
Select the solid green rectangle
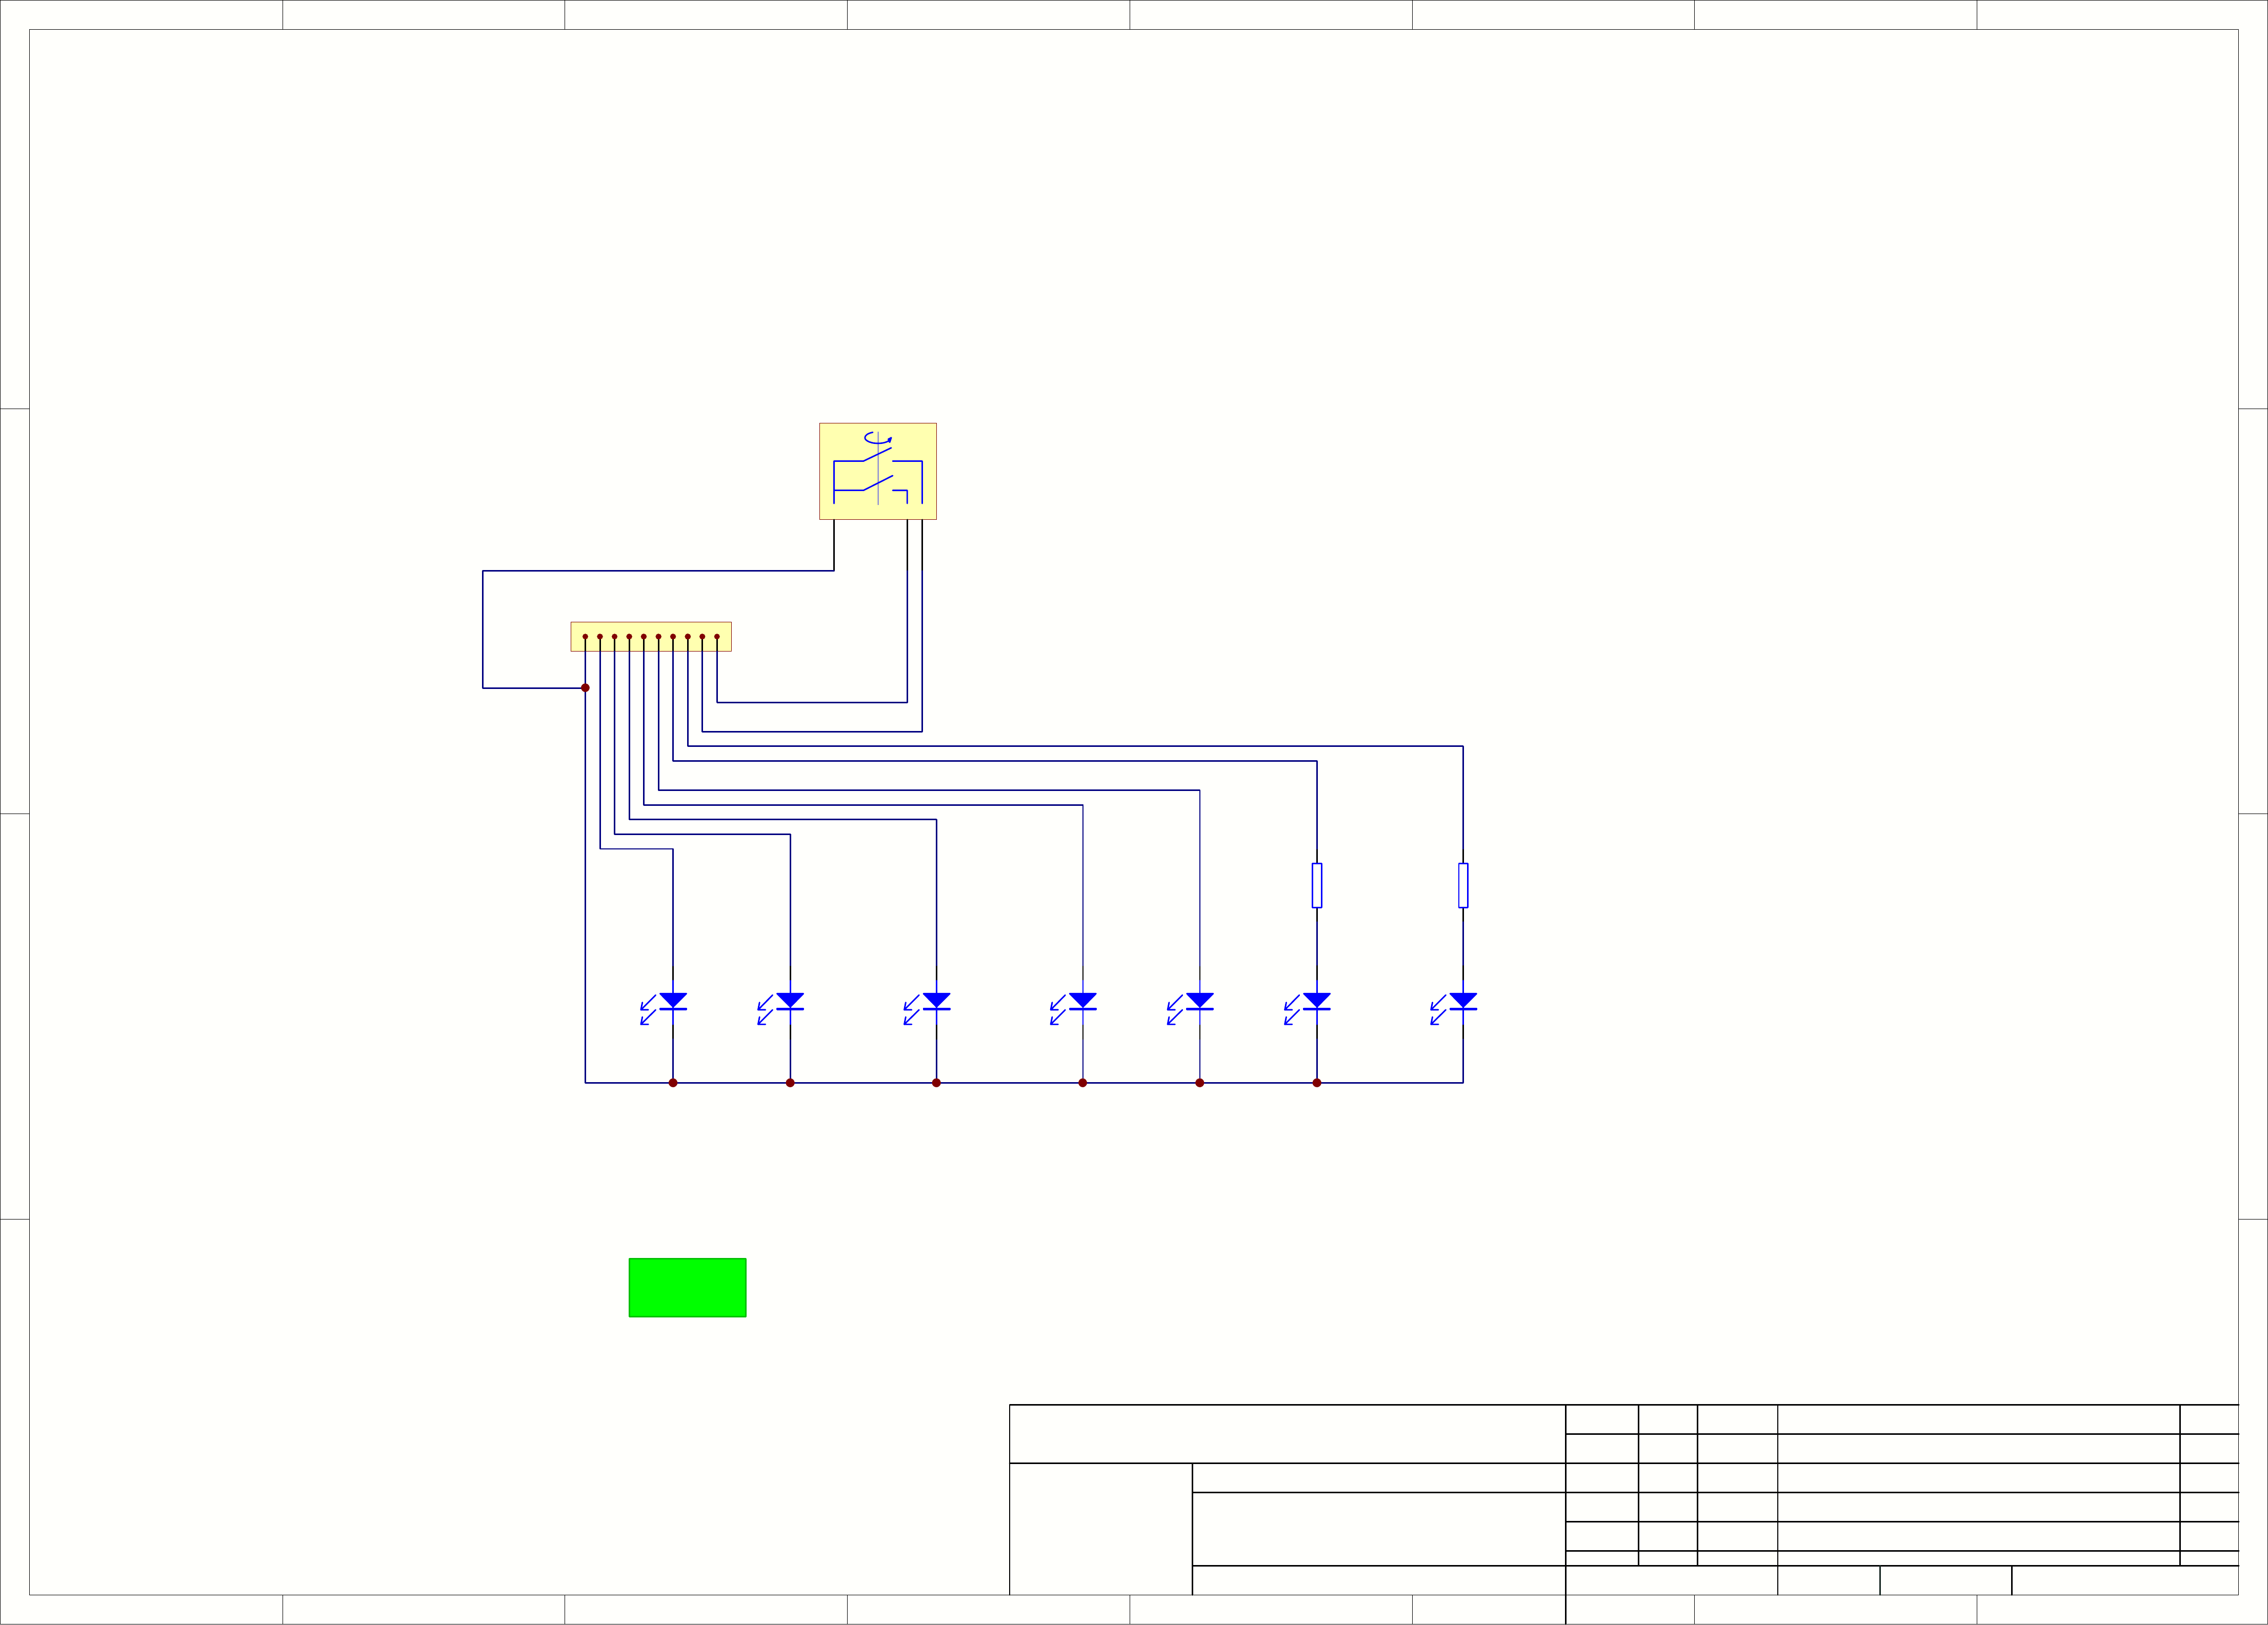687,1287
